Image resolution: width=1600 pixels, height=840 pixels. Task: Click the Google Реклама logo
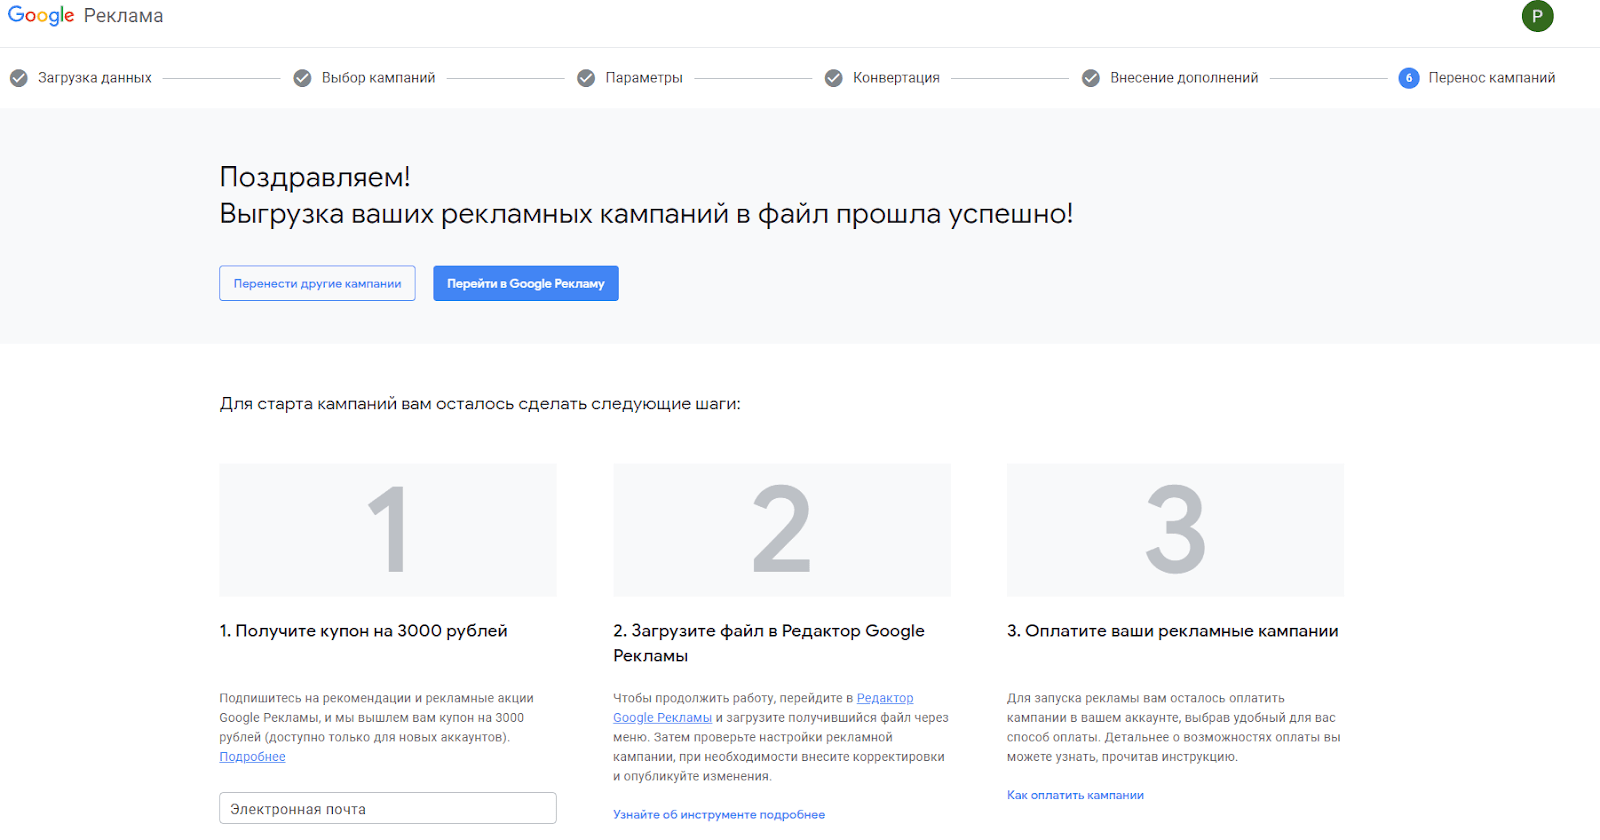coord(85,16)
